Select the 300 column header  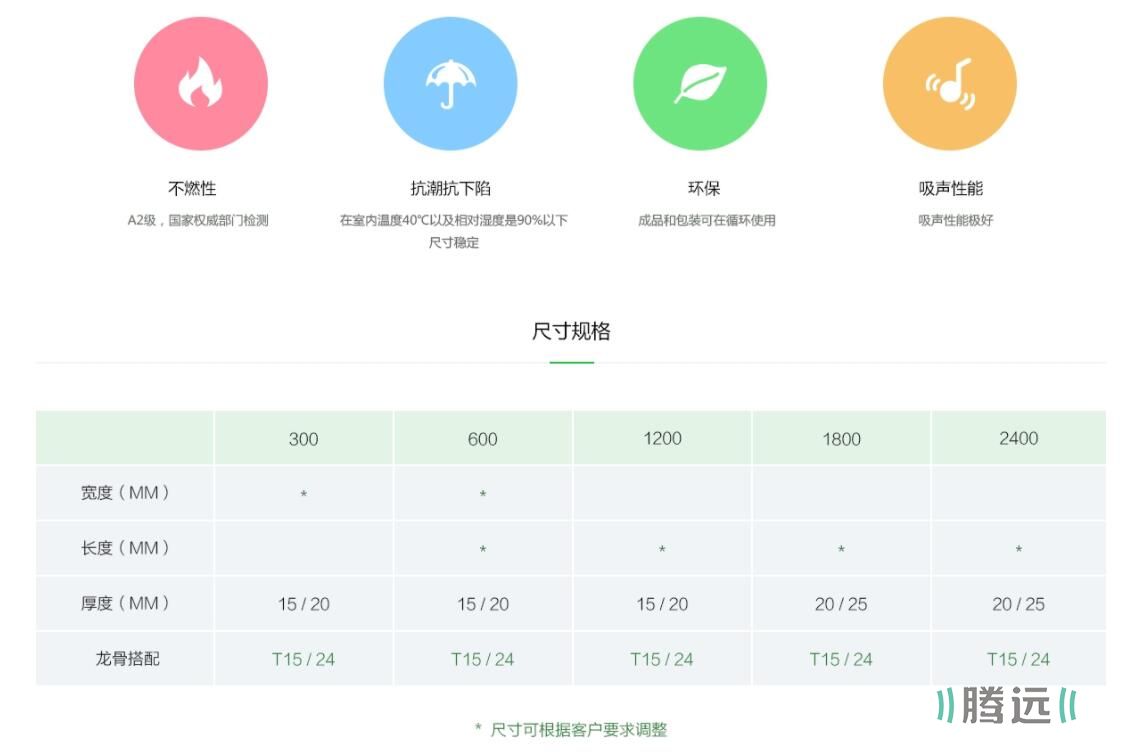coord(303,439)
